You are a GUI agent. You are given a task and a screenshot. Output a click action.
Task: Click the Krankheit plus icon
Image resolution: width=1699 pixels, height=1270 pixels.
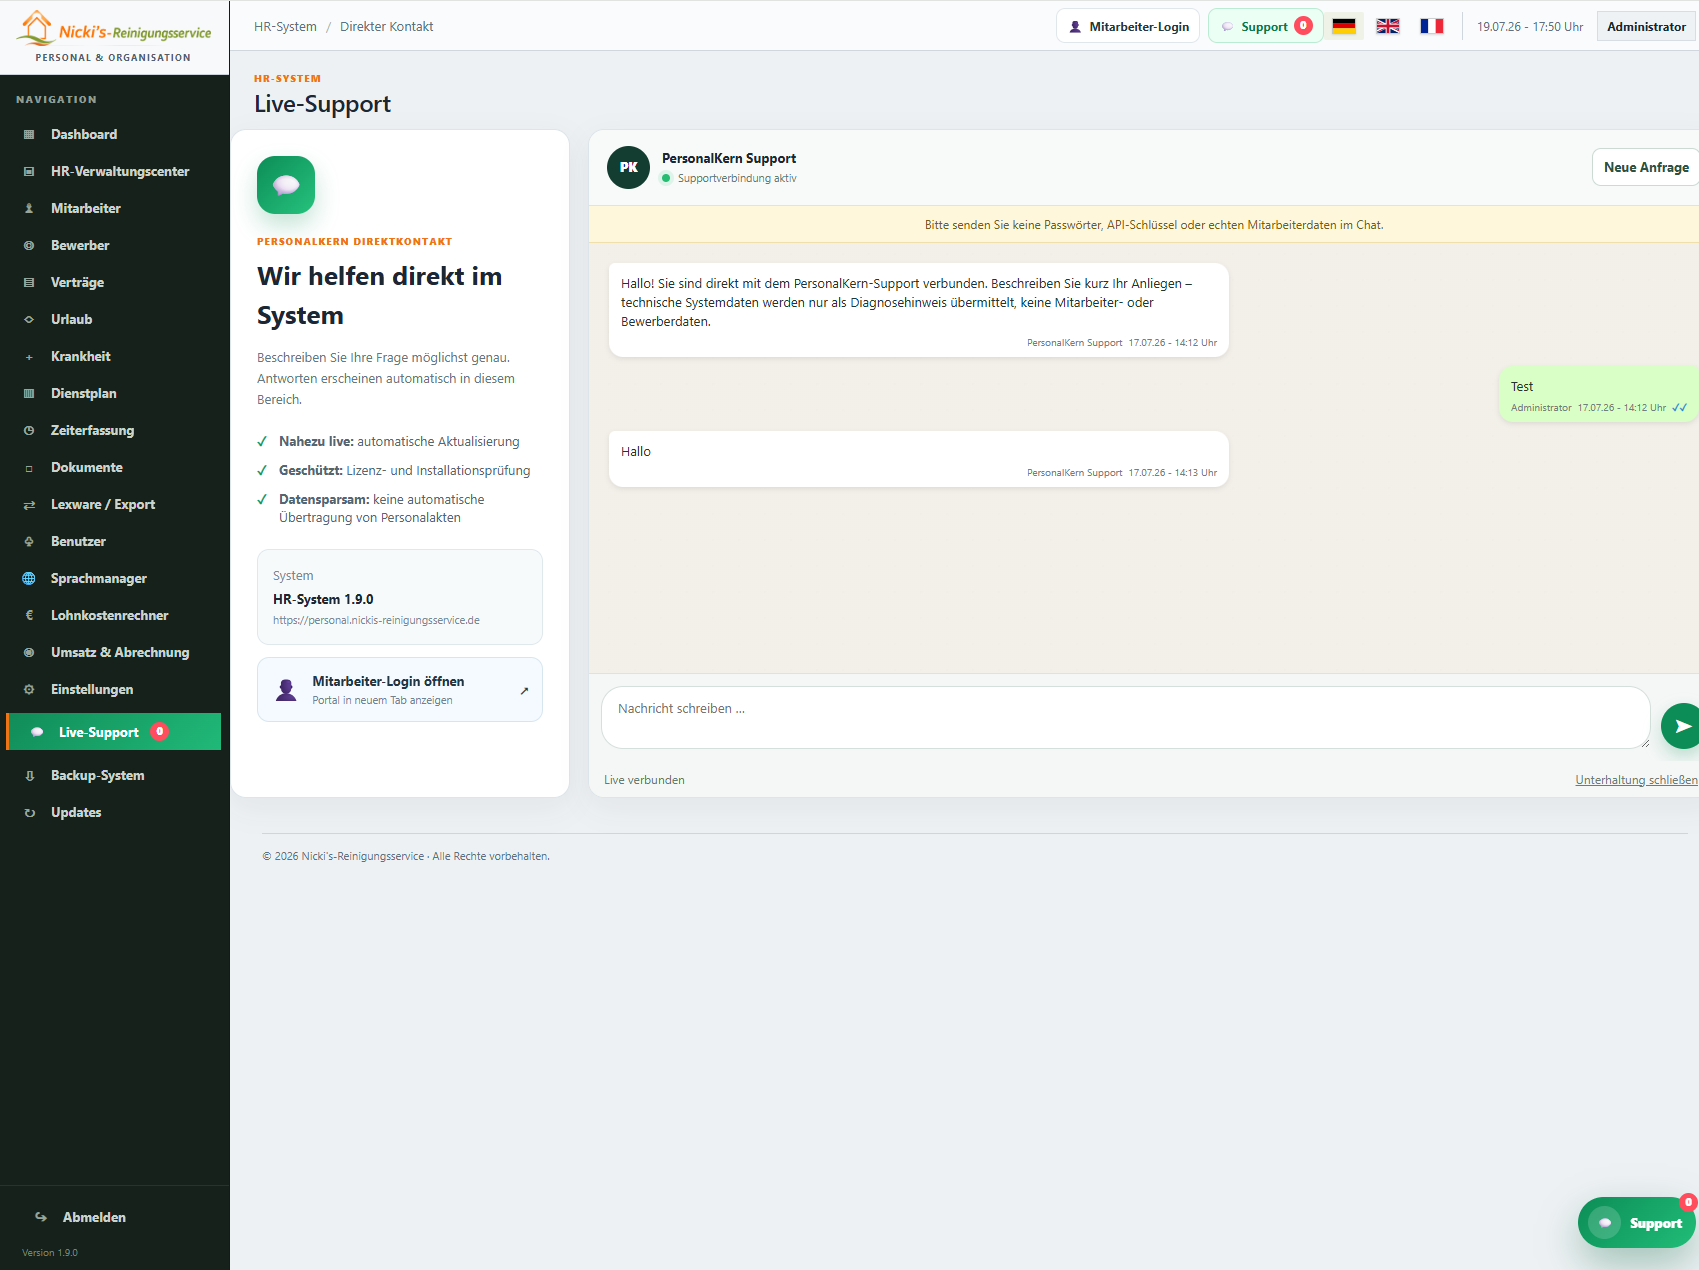coord(29,356)
